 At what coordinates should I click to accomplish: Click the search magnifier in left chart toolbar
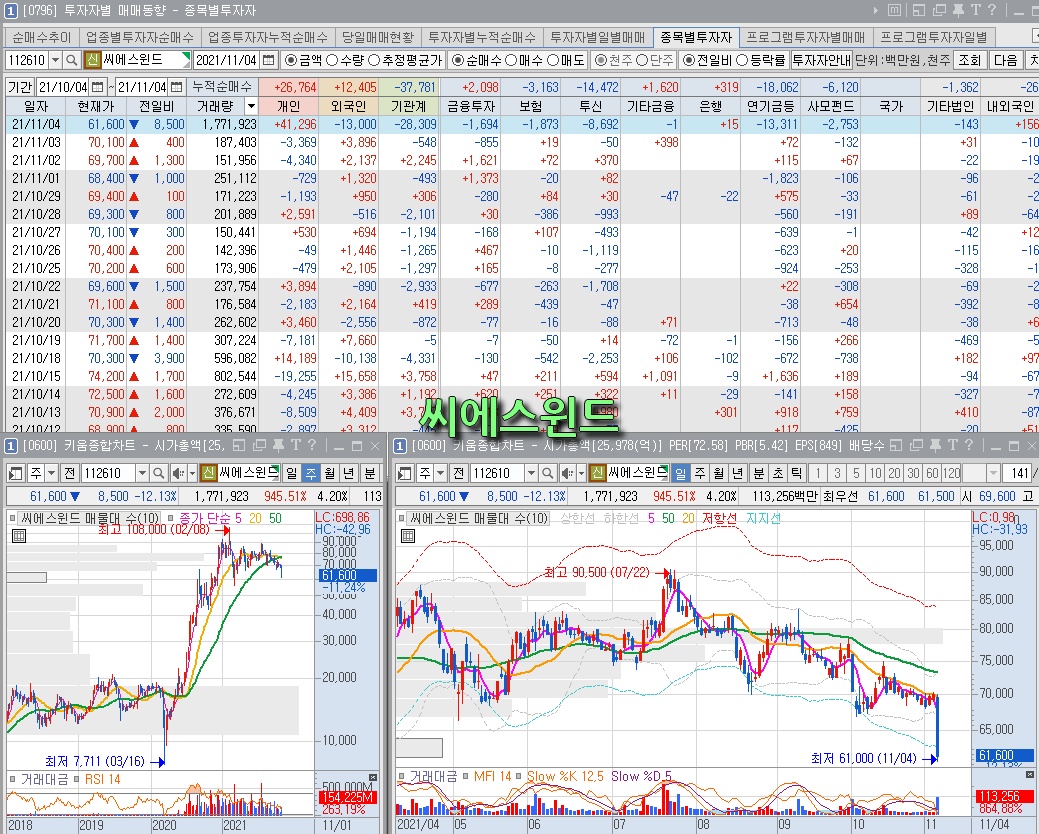pyautogui.click(x=158, y=473)
